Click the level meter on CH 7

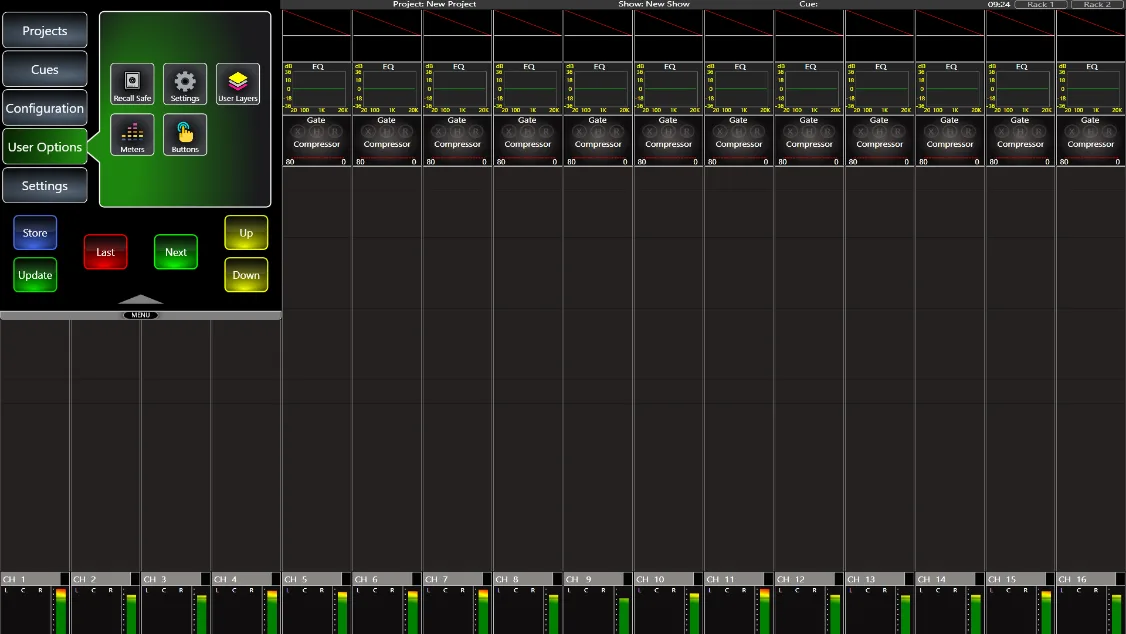click(483, 611)
